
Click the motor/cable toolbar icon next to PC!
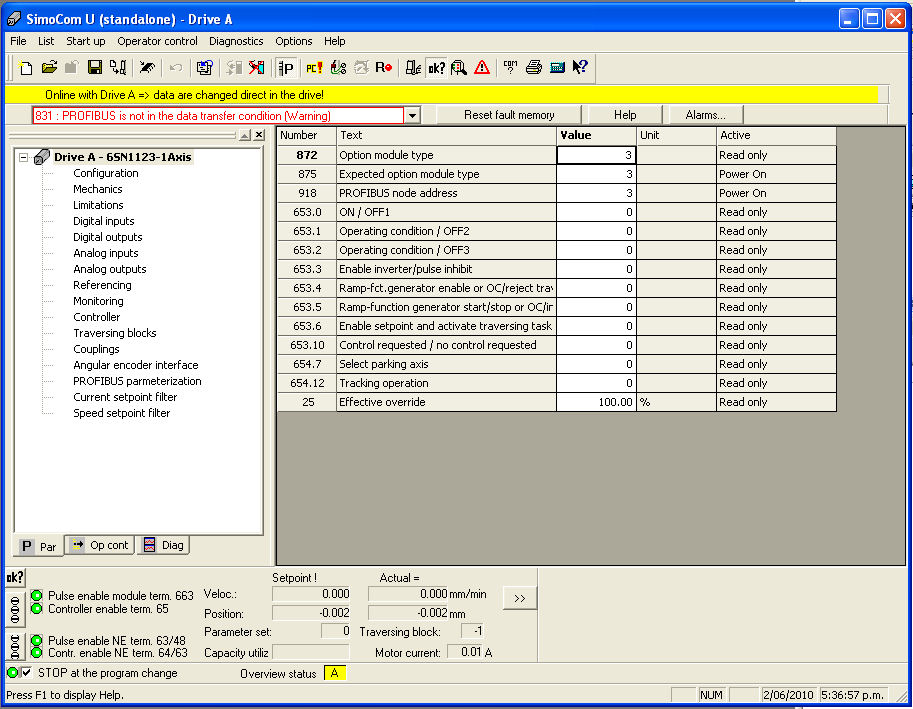coord(338,68)
